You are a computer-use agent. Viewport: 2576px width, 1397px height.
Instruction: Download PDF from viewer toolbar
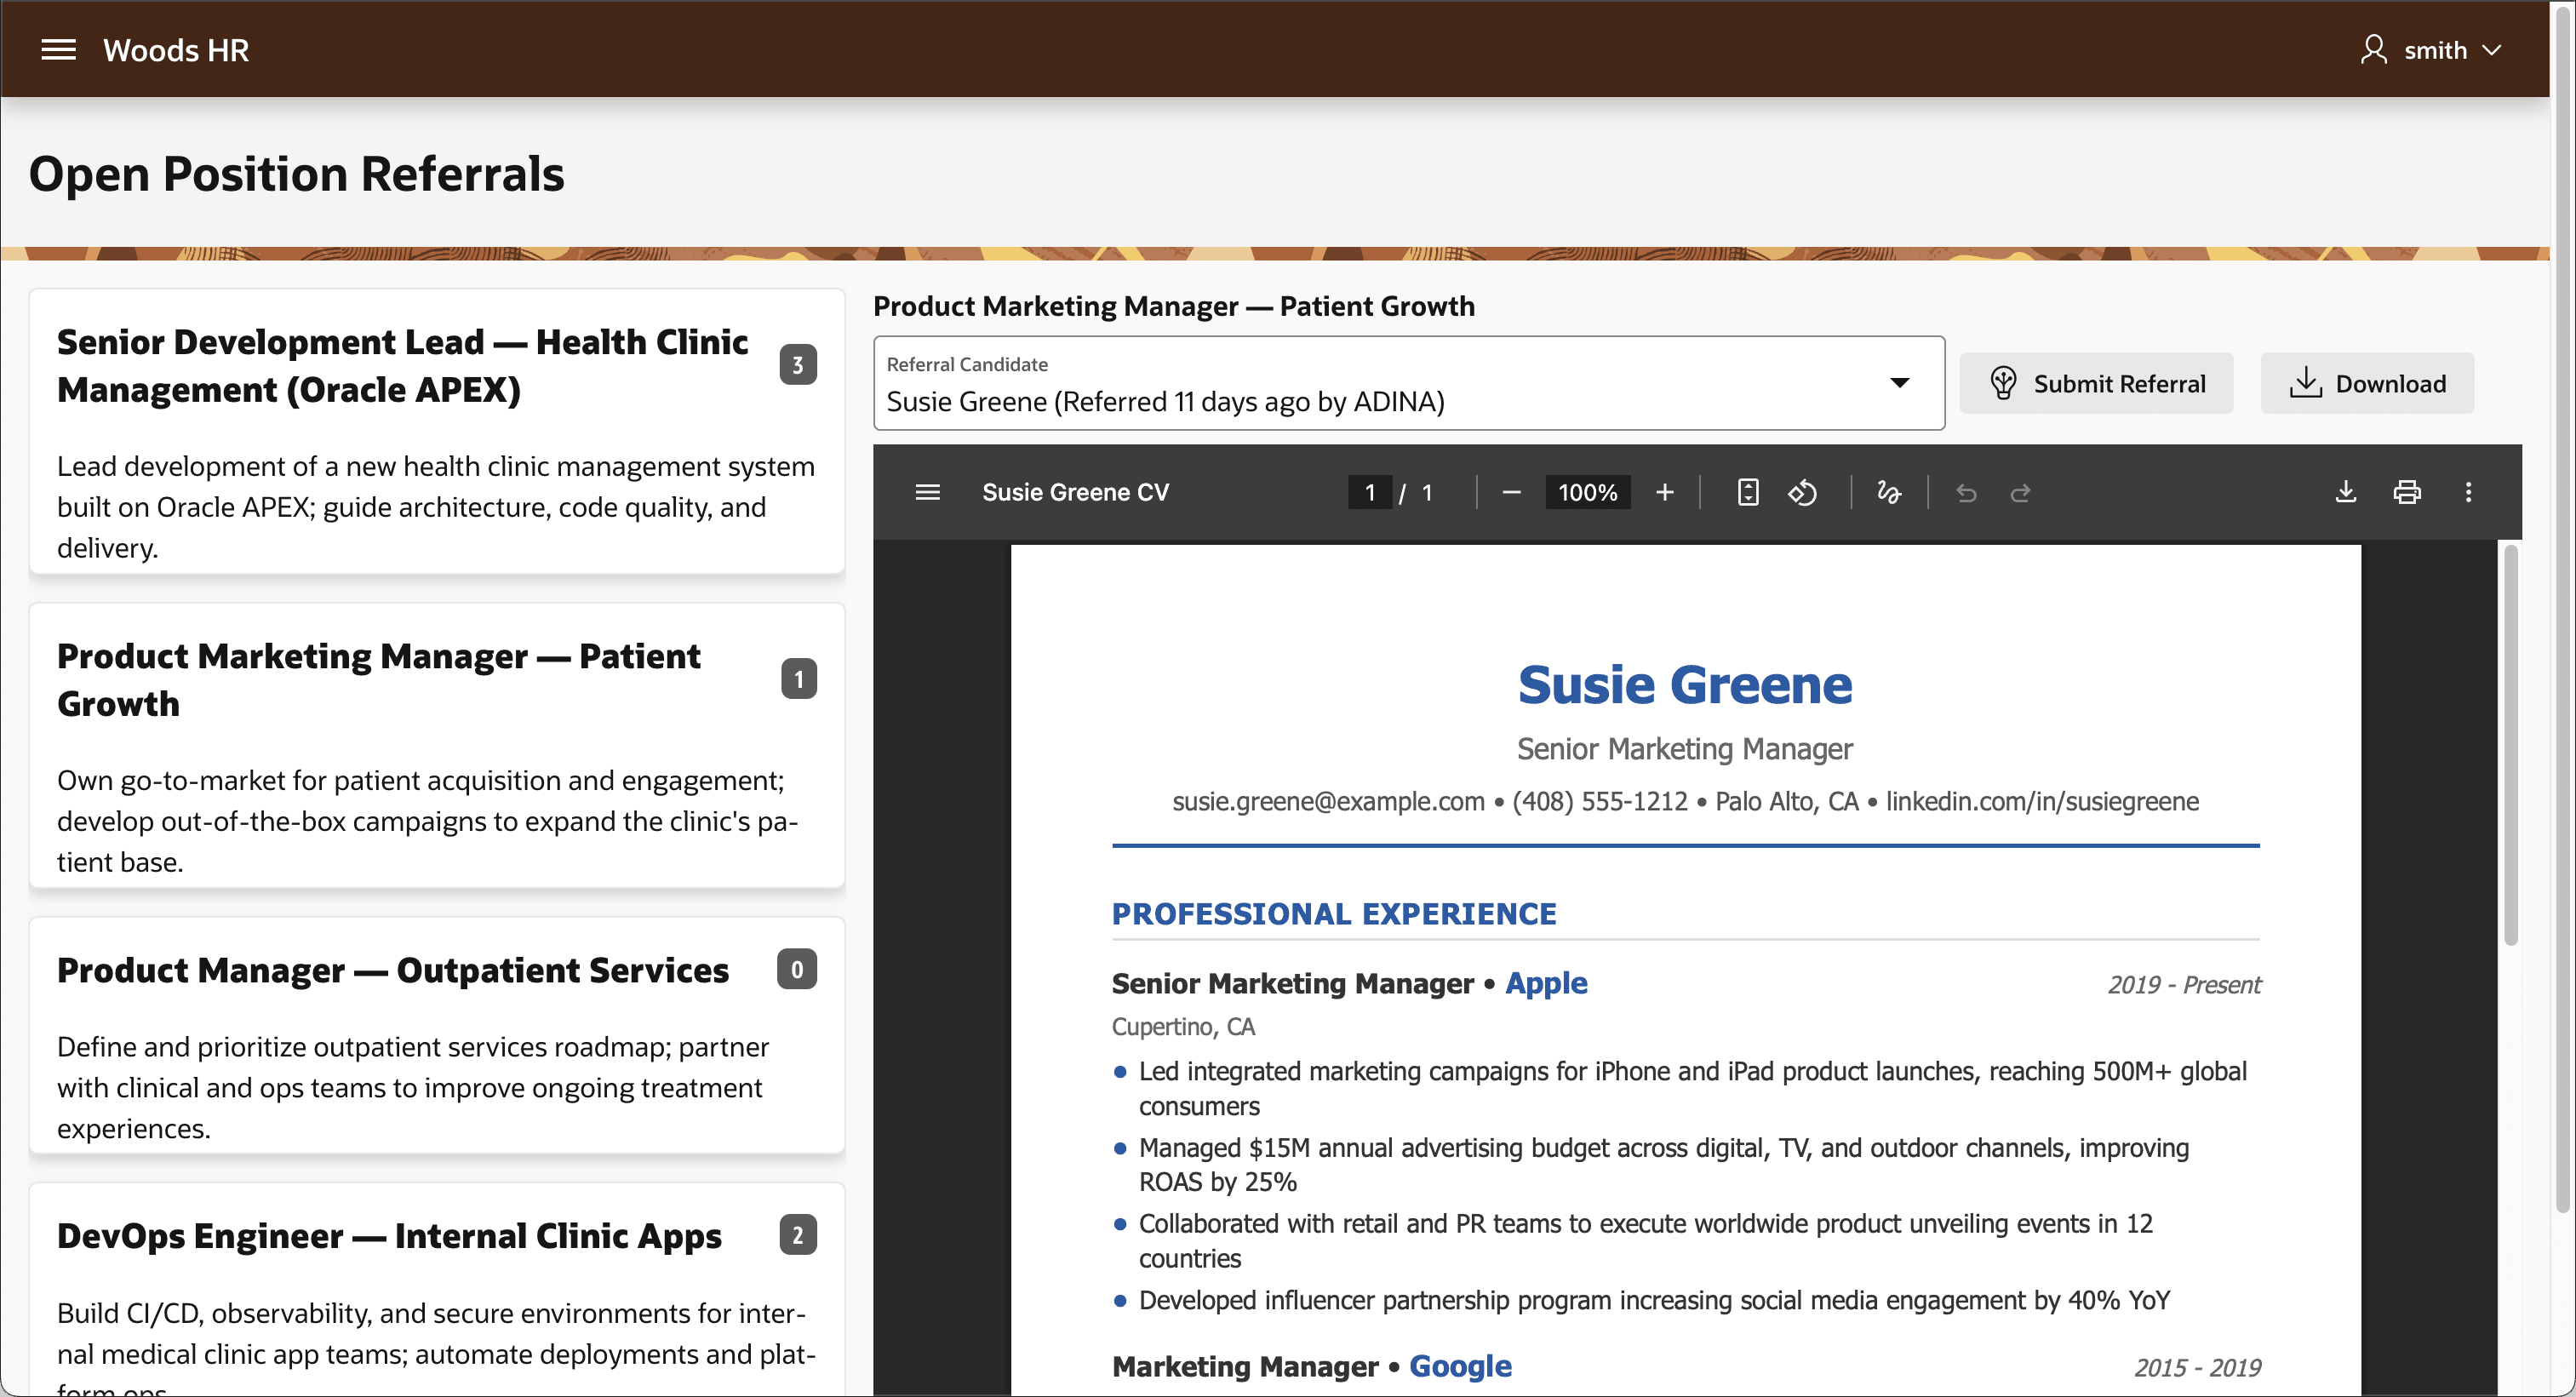point(2345,492)
